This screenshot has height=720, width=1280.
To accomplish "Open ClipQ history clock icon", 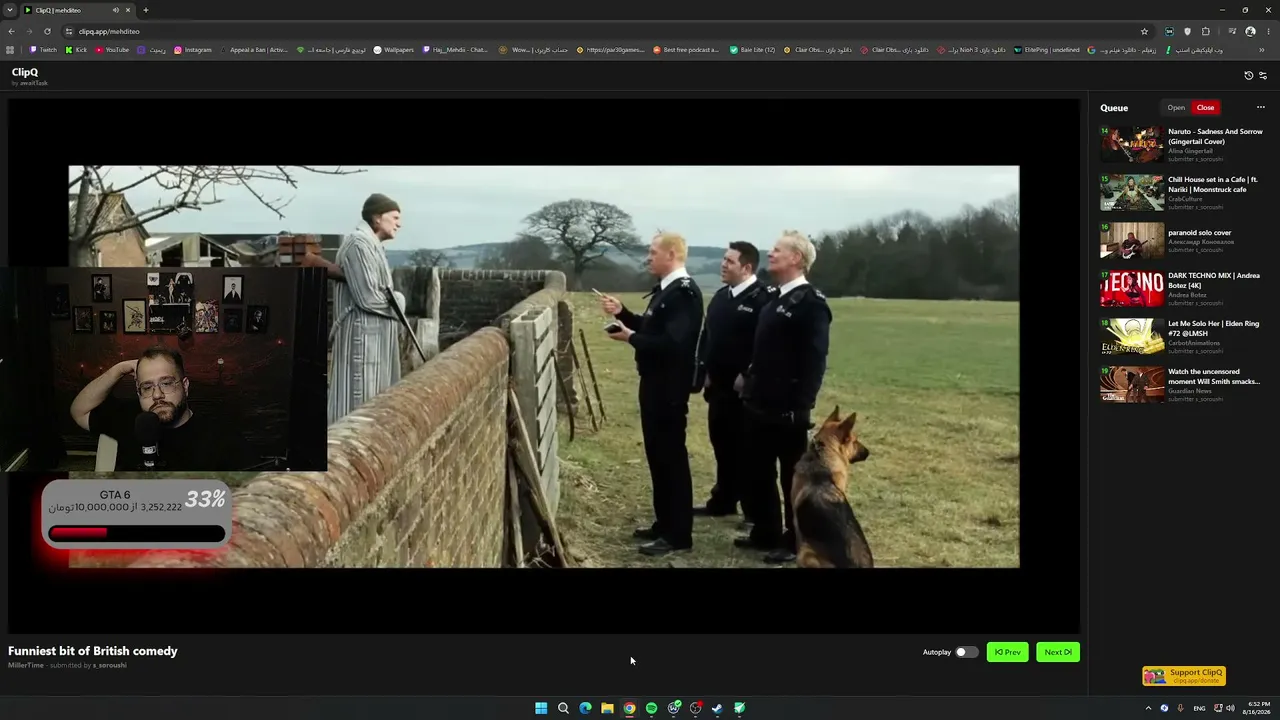I will coord(1248,76).
